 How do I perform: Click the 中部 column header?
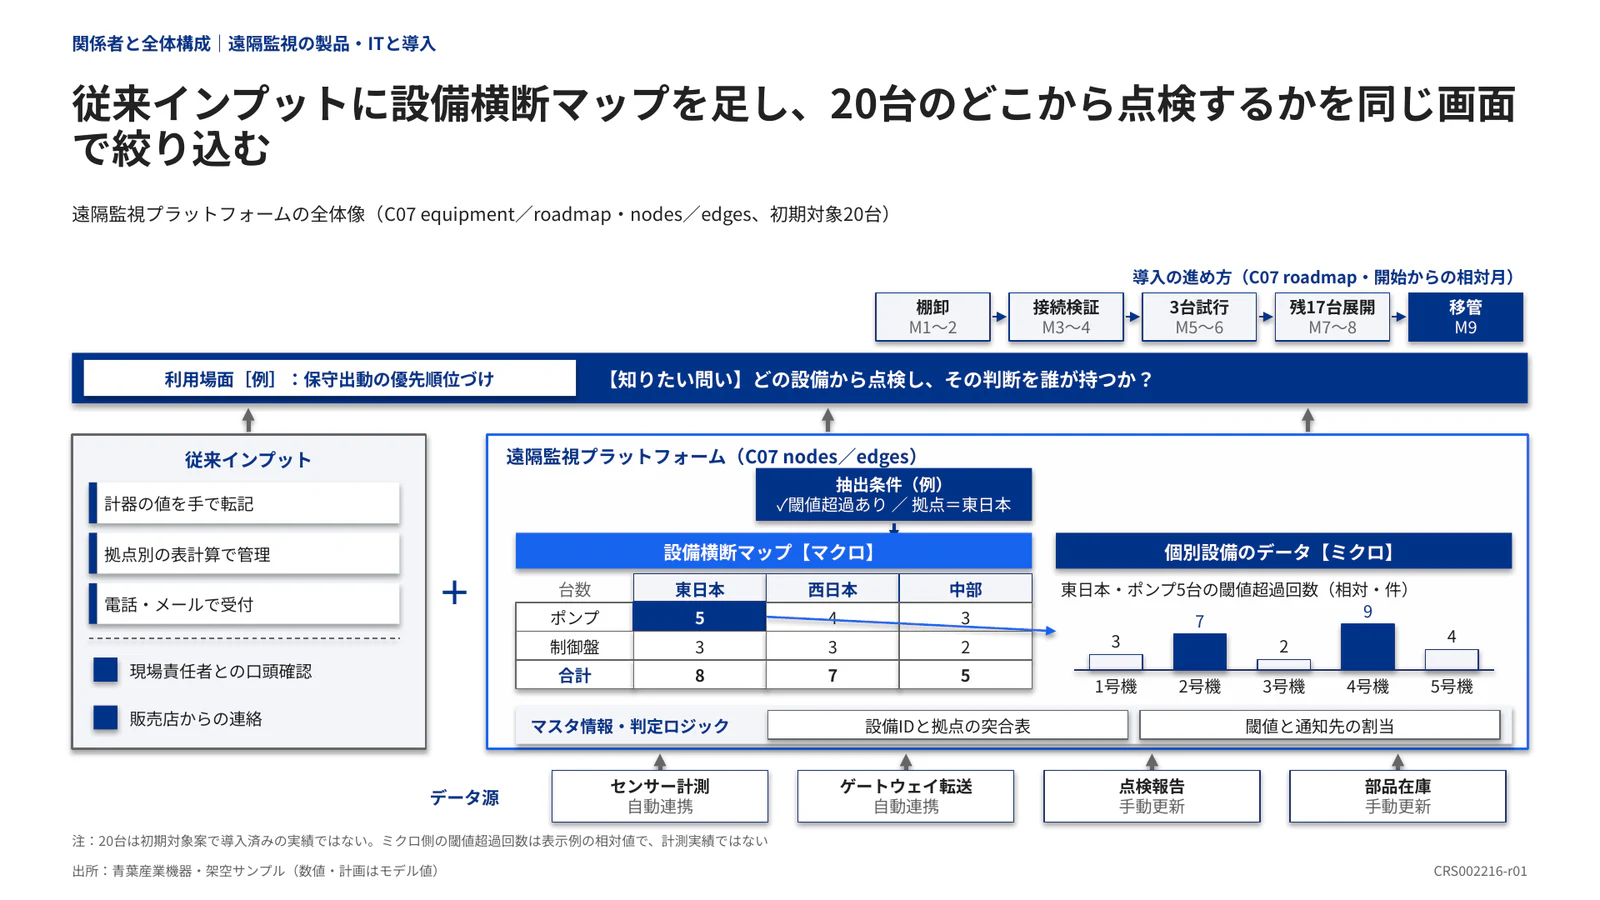tap(965, 589)
